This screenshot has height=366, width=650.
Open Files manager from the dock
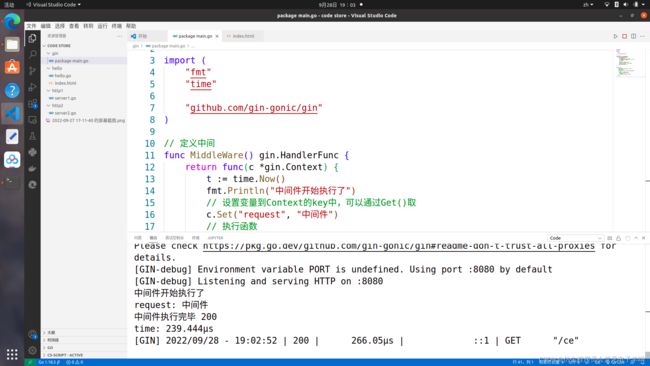coord(12,44)
